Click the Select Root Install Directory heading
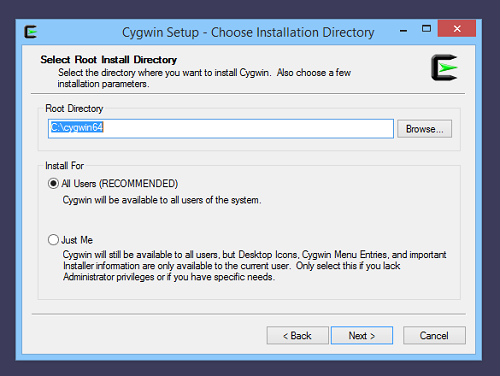The image size is (500, 376). coord(109,60)
